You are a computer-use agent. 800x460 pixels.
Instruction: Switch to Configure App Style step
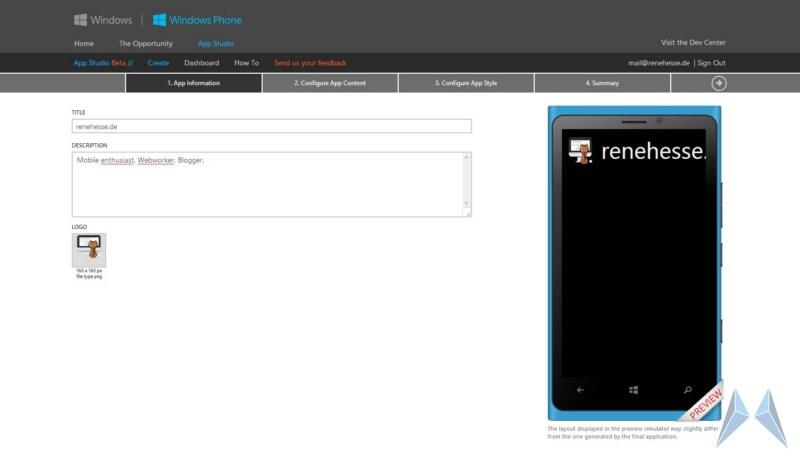pyautogui.click(x=466, y=83)
